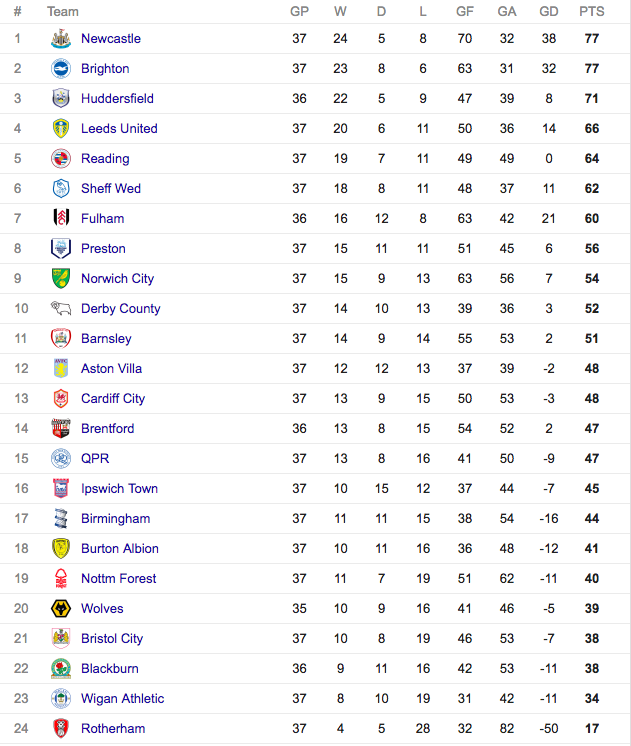Click the Wolves club crest icon
This screenshot has height=746, width=631.
tap(61, 609)
